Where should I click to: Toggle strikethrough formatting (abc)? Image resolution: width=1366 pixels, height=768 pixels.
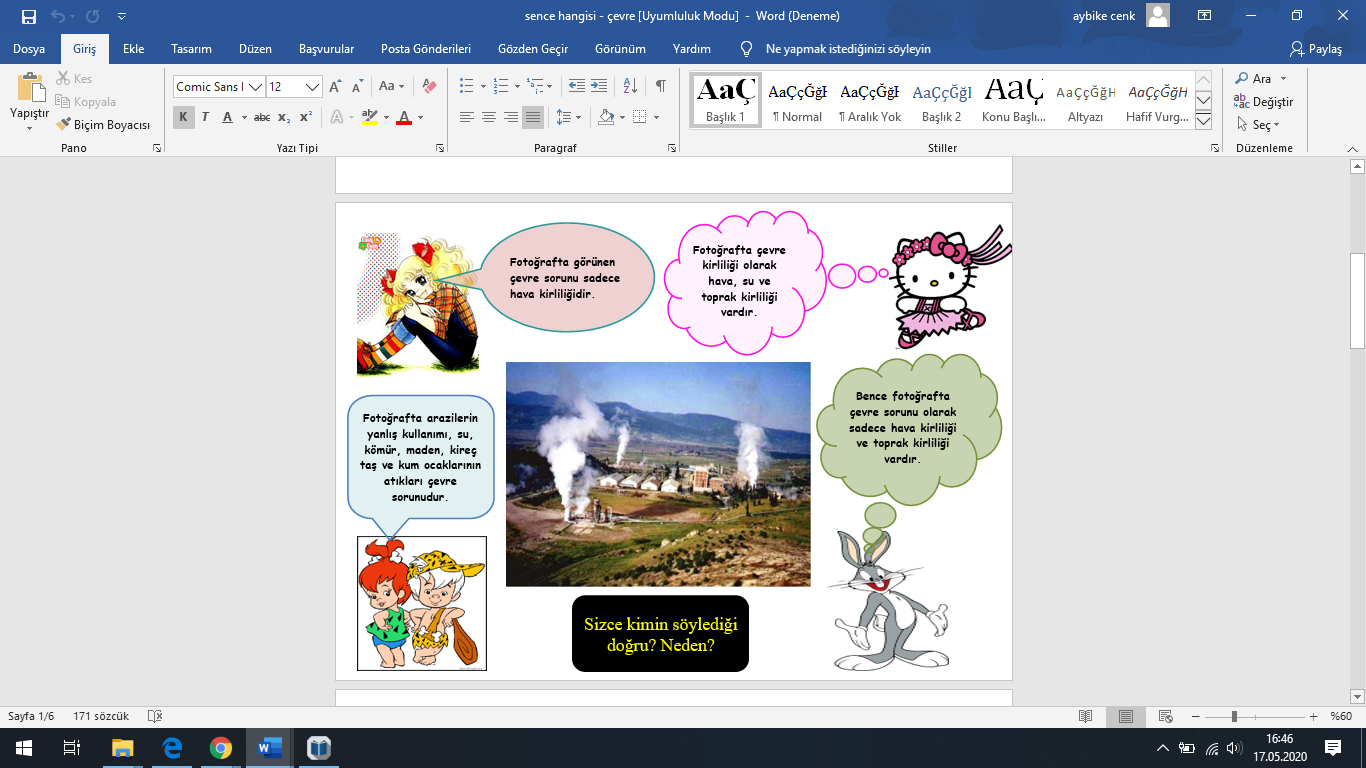(x=262, y=118)
